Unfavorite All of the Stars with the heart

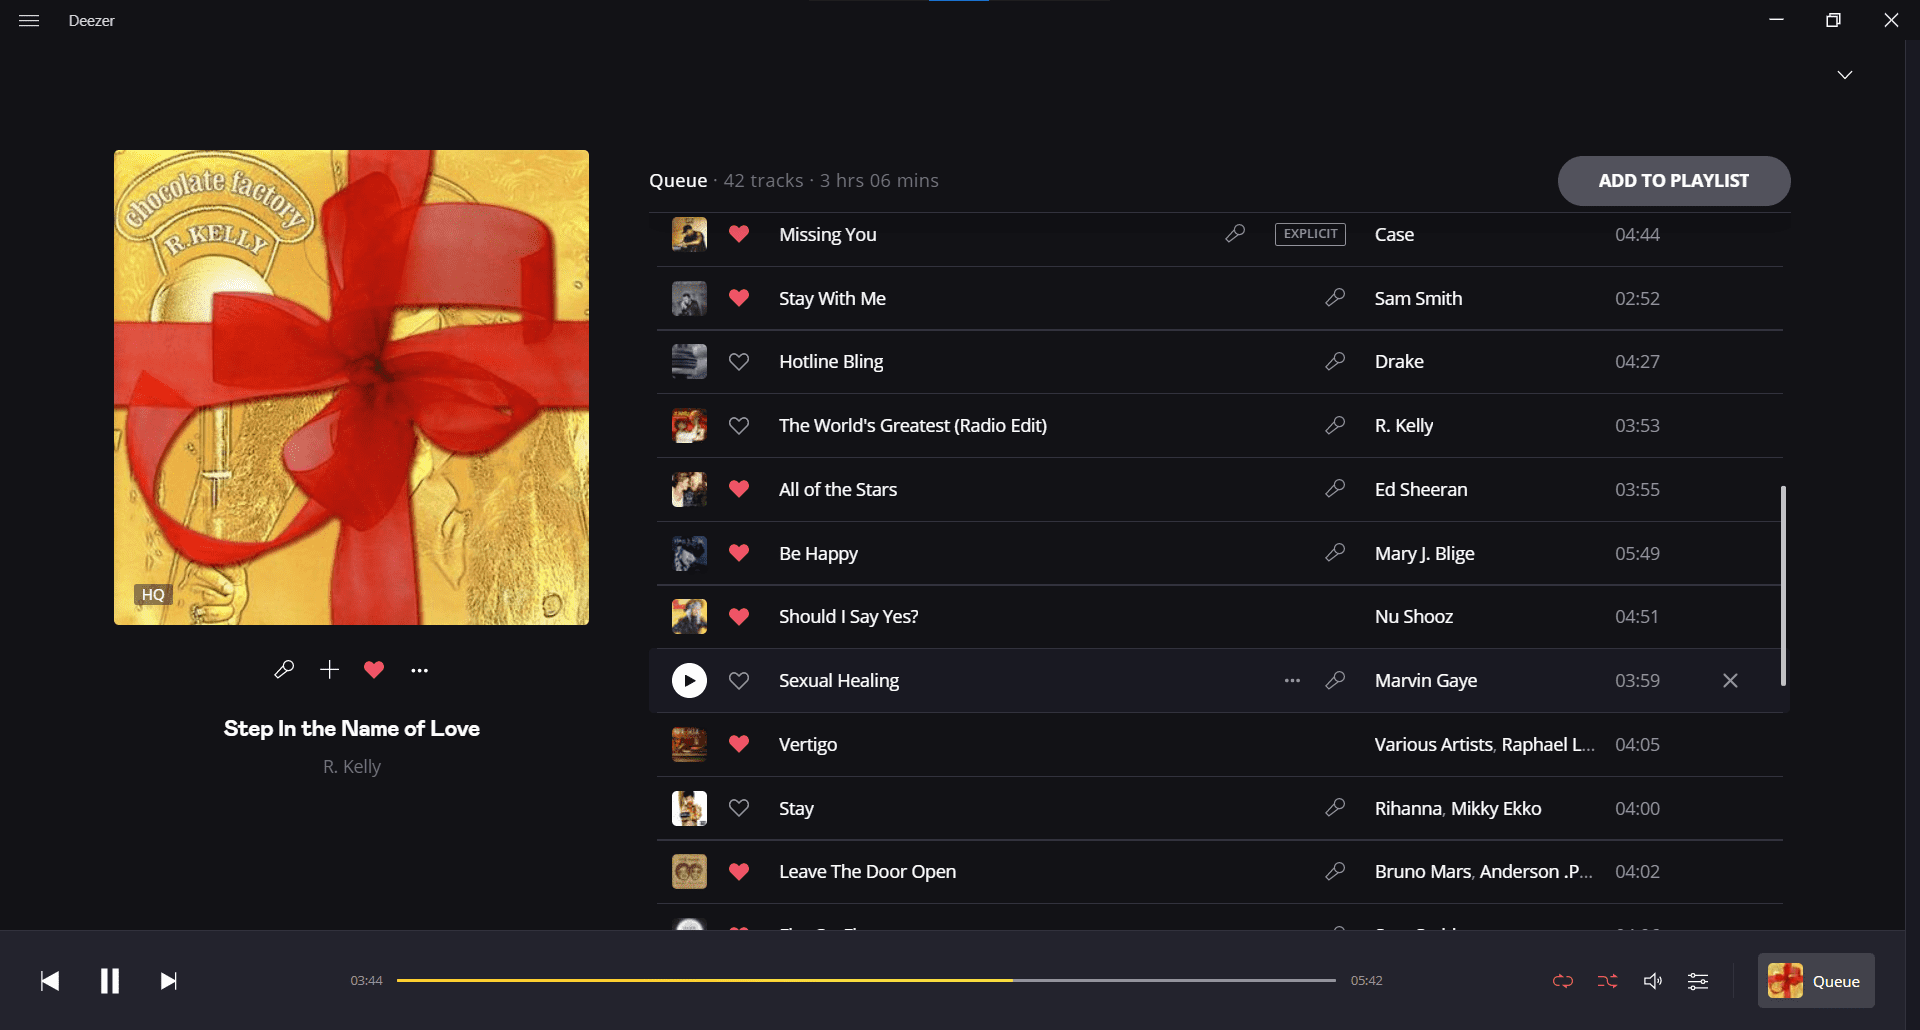[739, 489]
